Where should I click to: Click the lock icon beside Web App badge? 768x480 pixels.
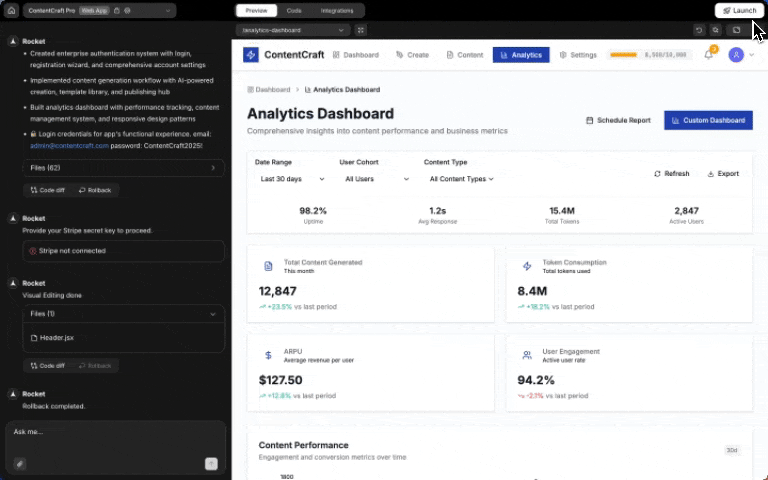pyautogui.click(x=117, y=10)
